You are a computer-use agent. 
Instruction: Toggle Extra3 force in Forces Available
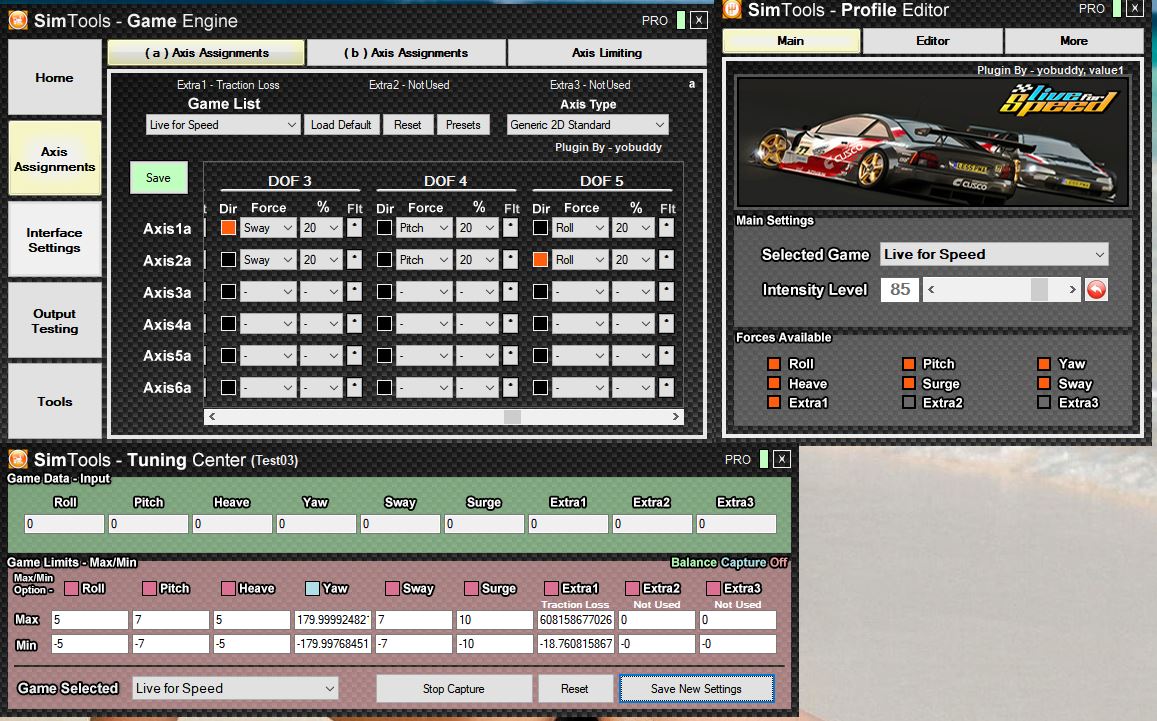pyautogui.click(x=1044, y=402)
